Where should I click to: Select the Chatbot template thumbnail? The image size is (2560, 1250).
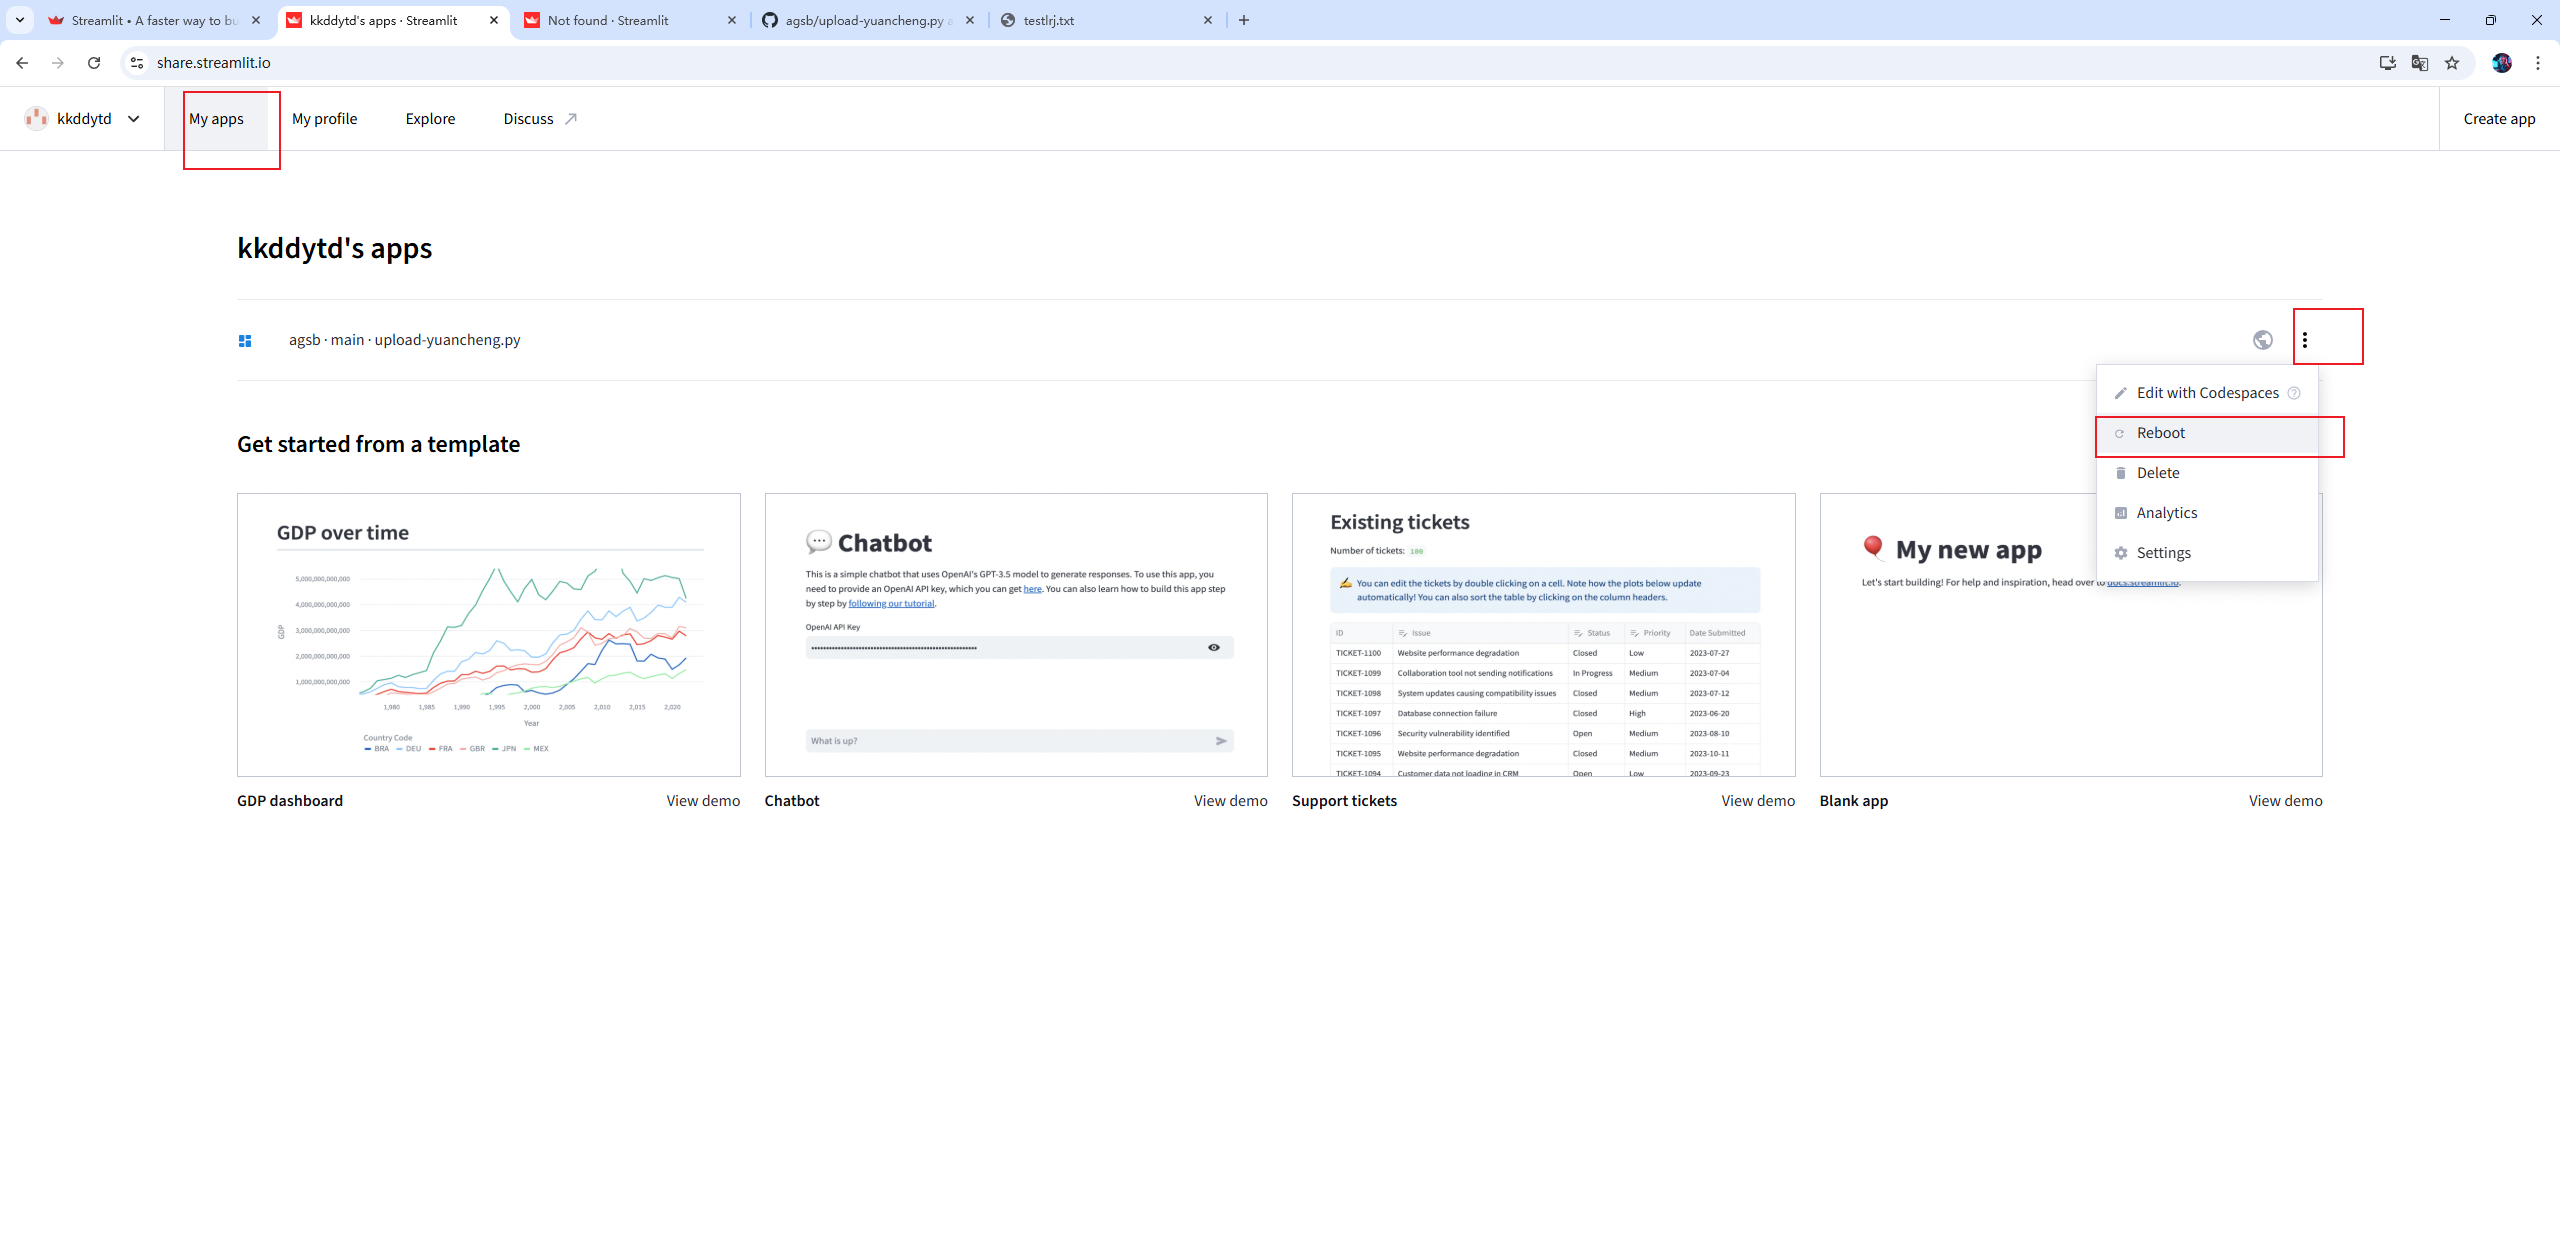pos(1016,635)
